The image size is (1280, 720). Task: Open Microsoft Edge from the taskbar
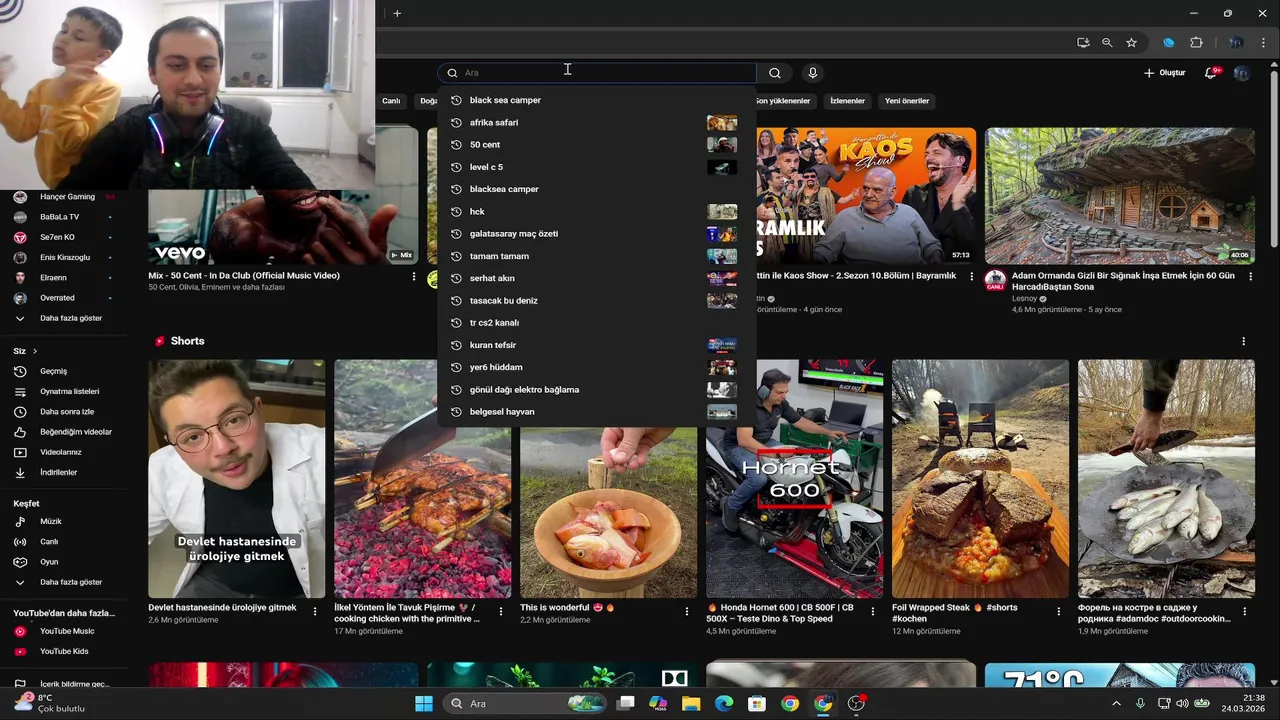724,703
